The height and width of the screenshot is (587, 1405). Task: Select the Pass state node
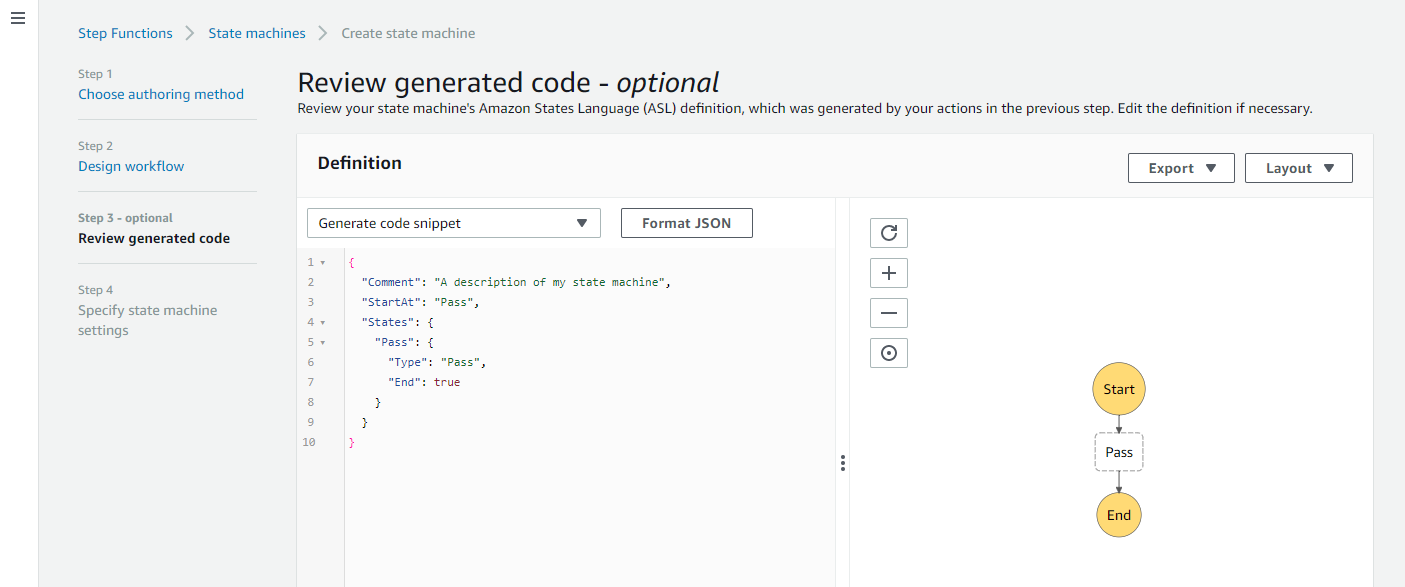[x=1119, y=452]
